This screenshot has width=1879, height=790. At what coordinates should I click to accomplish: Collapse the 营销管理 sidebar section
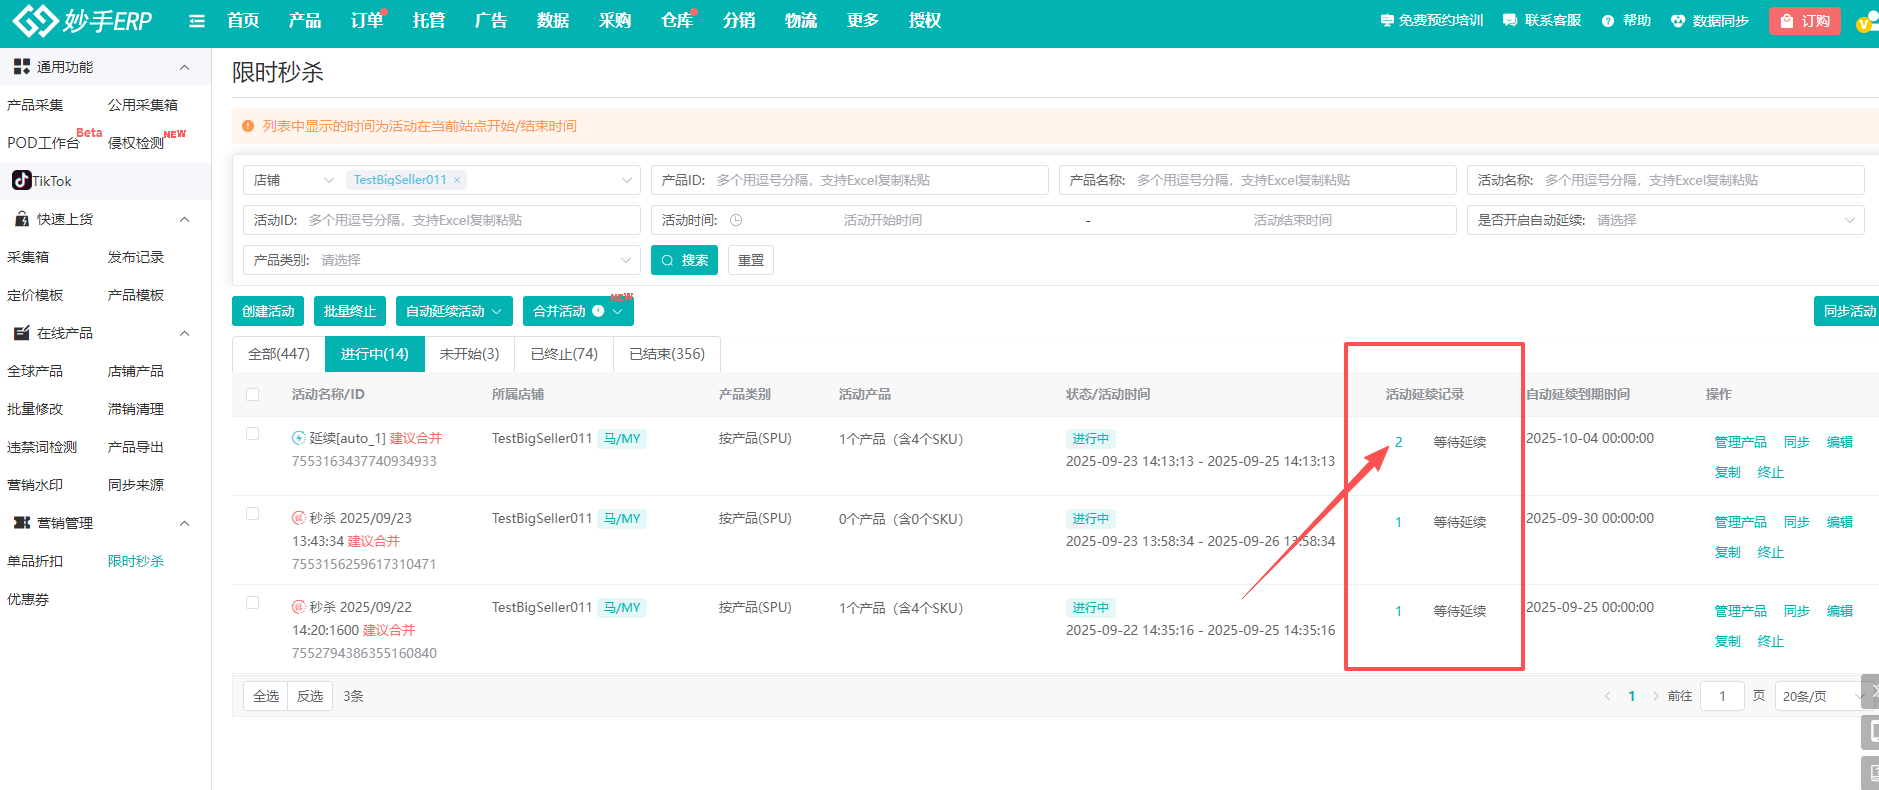pos(184,523)
